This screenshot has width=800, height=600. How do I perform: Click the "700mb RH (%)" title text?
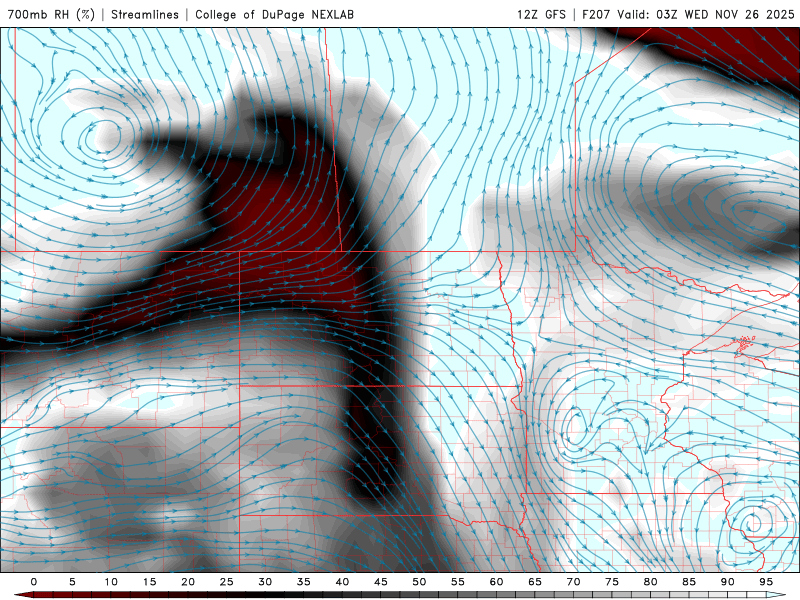click(x=51, y=14)
